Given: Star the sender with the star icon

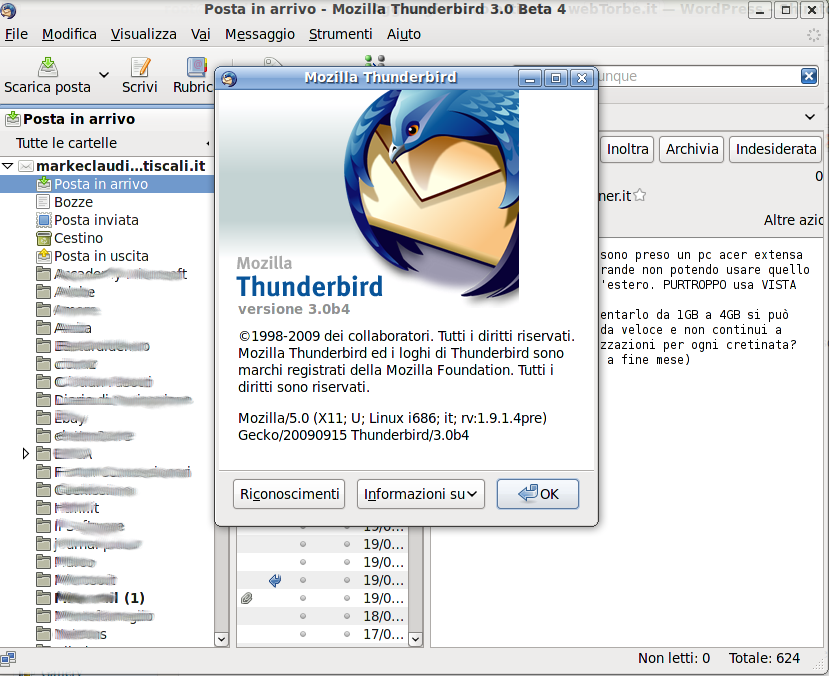Looking at the screenshot, I should [x=639, y=196].
